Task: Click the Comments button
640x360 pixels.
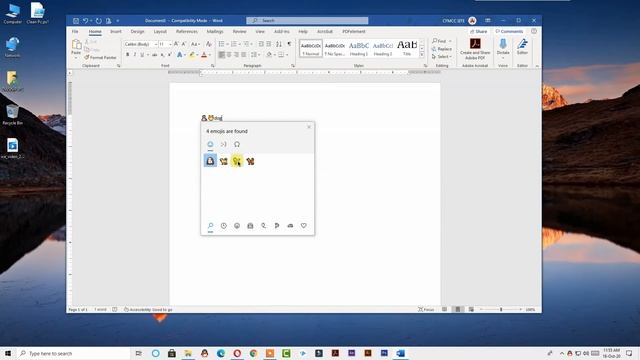Action: tap(509, 31)
